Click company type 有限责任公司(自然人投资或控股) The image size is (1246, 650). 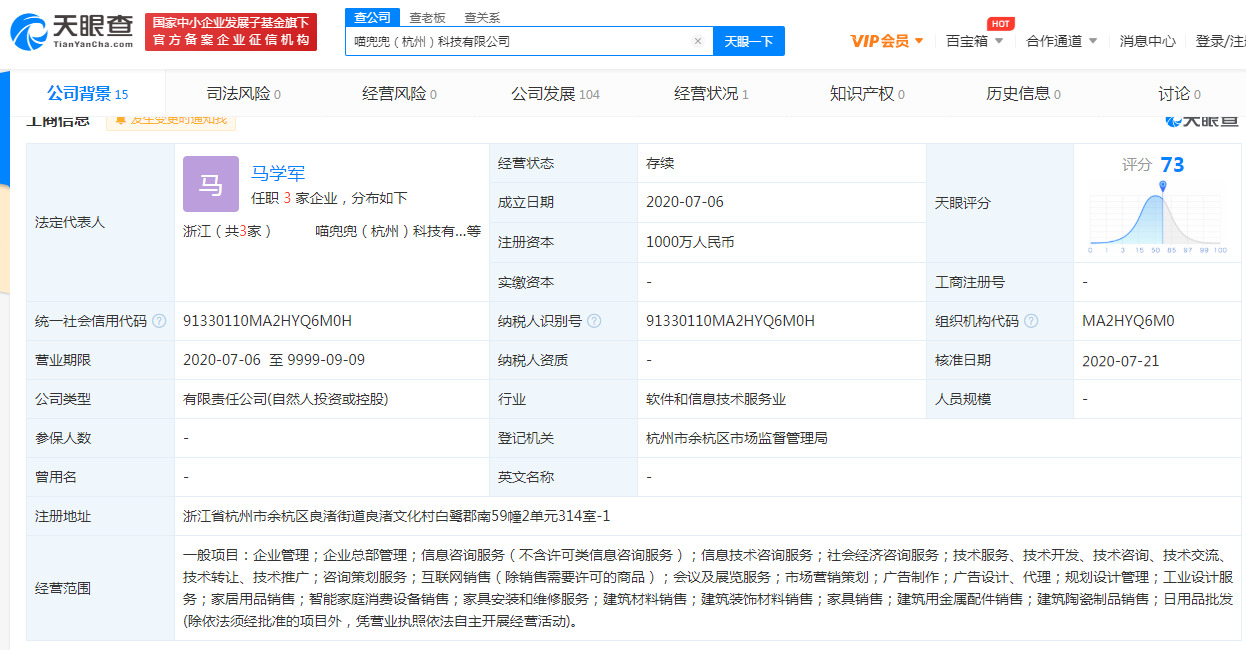[286, 399]
